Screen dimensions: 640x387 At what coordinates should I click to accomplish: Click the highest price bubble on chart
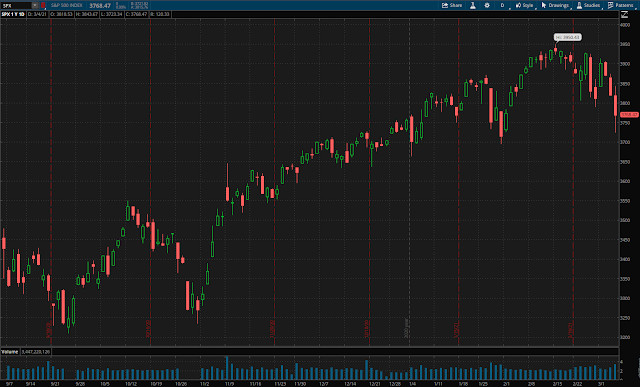click(x=567, y=37)
